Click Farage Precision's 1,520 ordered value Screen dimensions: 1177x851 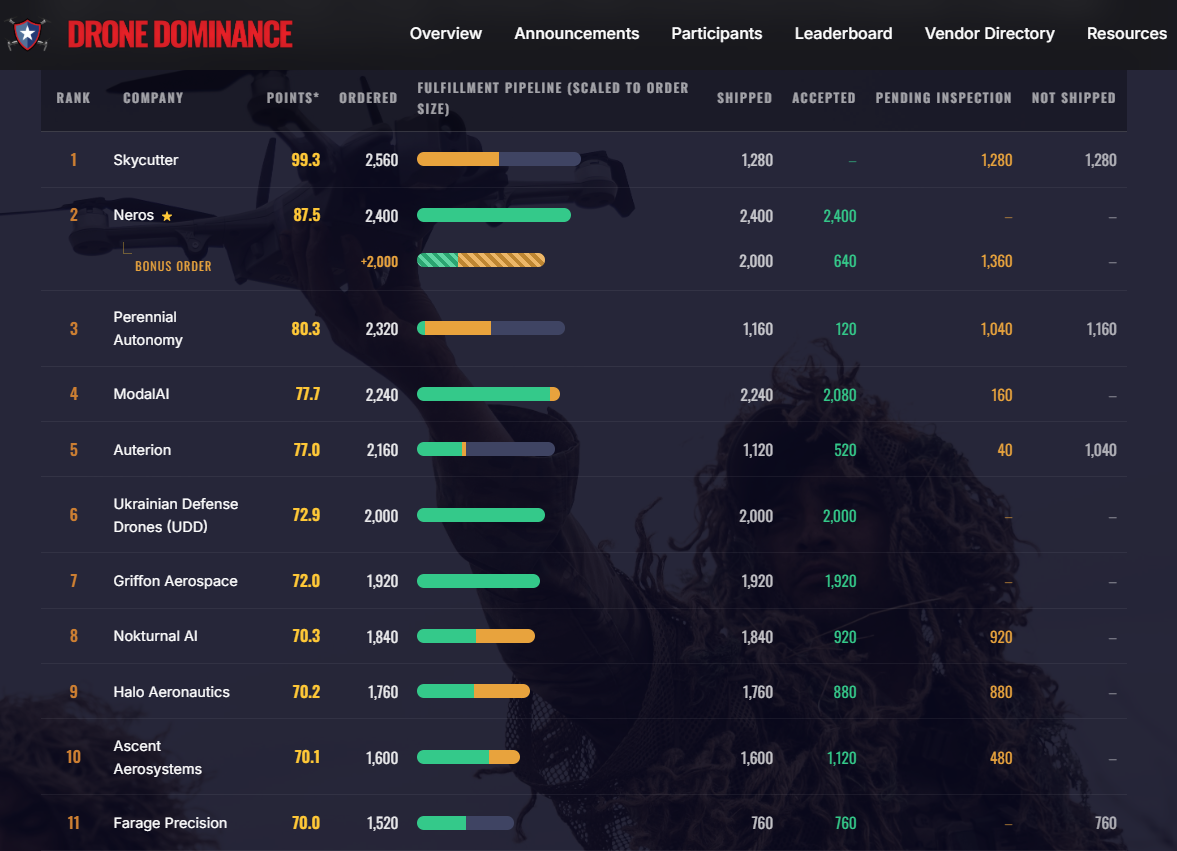click(x=382, y=823)
